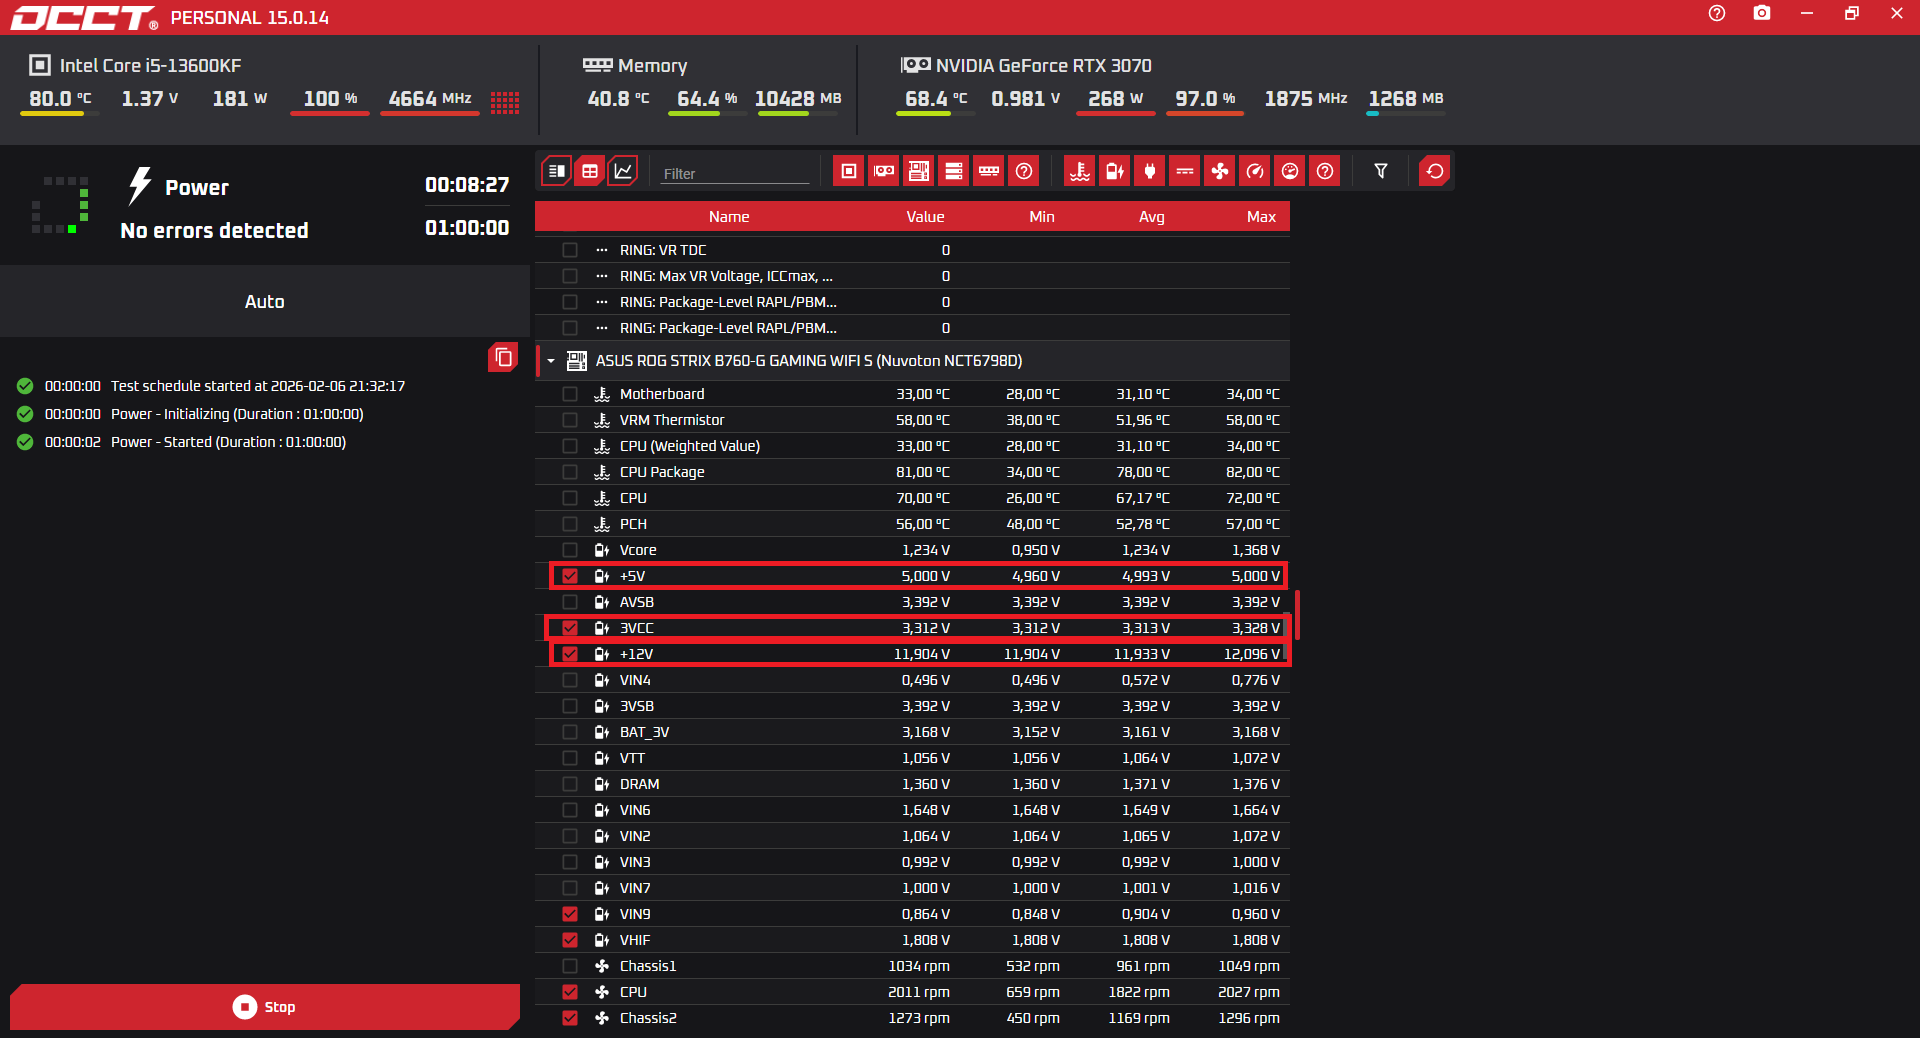Toggle the frequency gauge sensor type filter
This screenshot has height=1038, width=1920.
point(1255,171)
